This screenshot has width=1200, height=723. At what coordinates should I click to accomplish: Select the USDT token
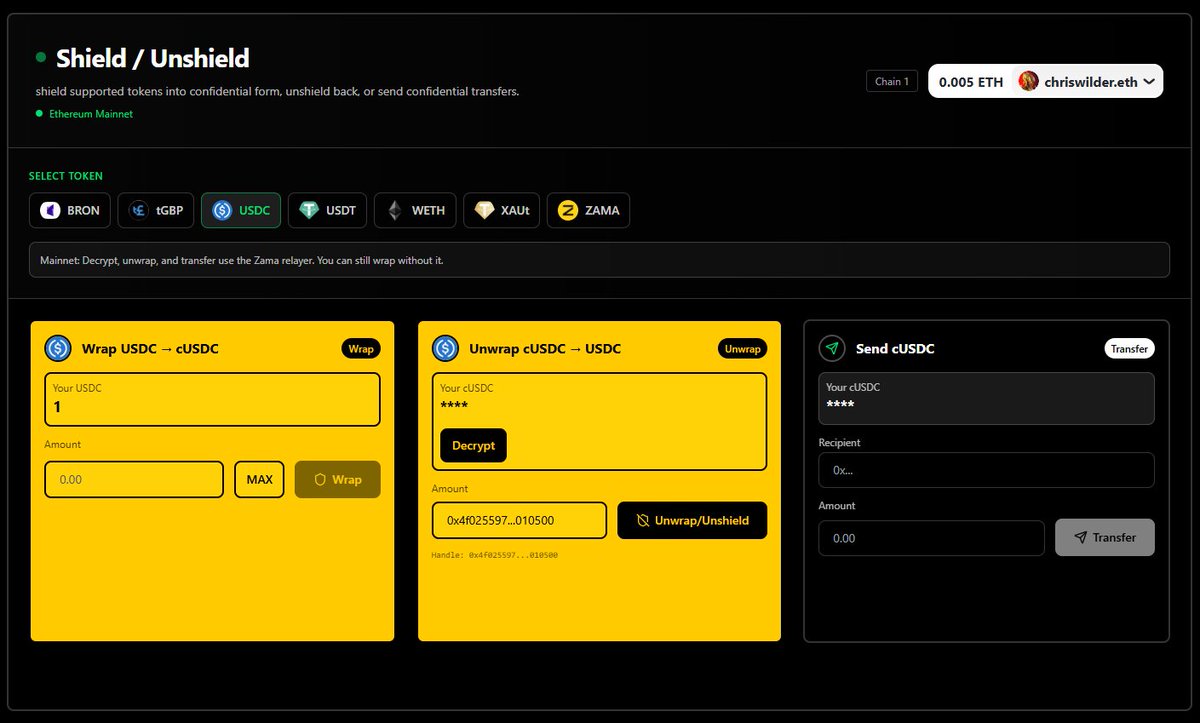(x=327, y=210)
